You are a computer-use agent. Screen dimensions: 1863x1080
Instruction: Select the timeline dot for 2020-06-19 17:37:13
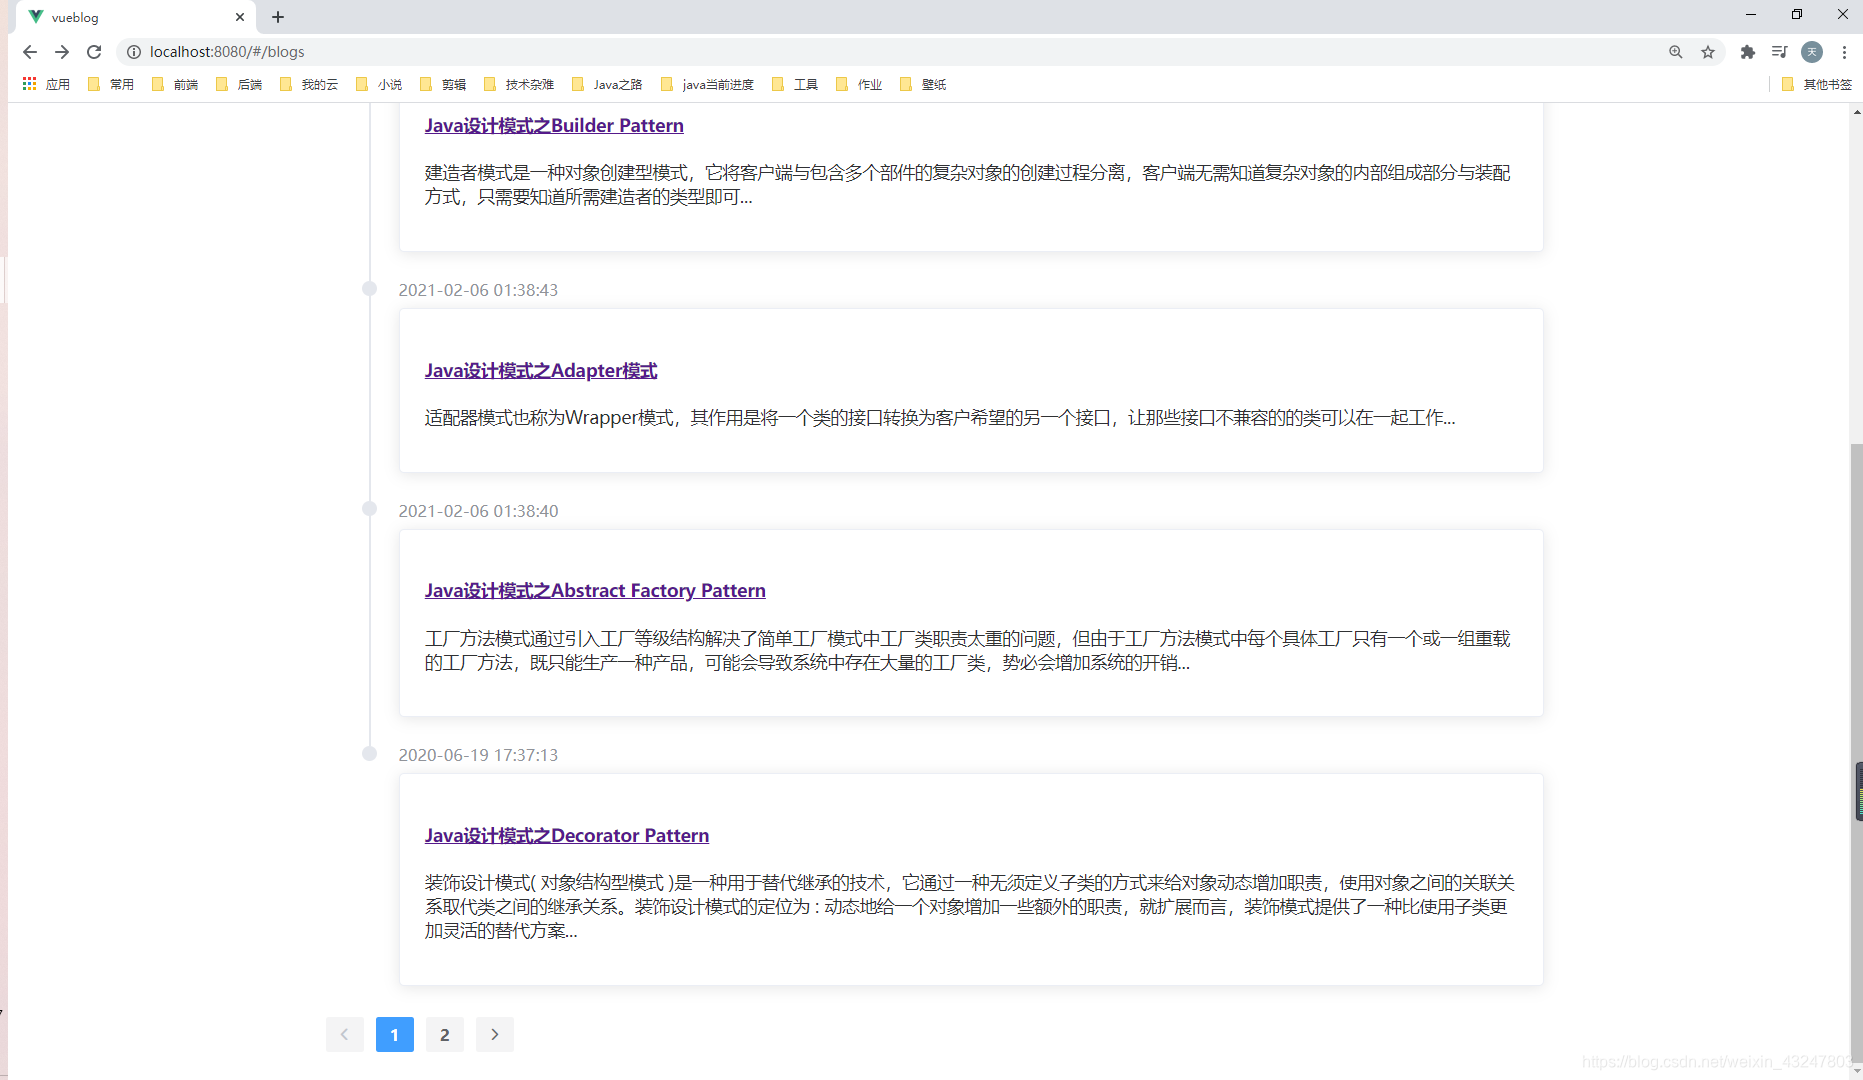(x=369, y=754)
